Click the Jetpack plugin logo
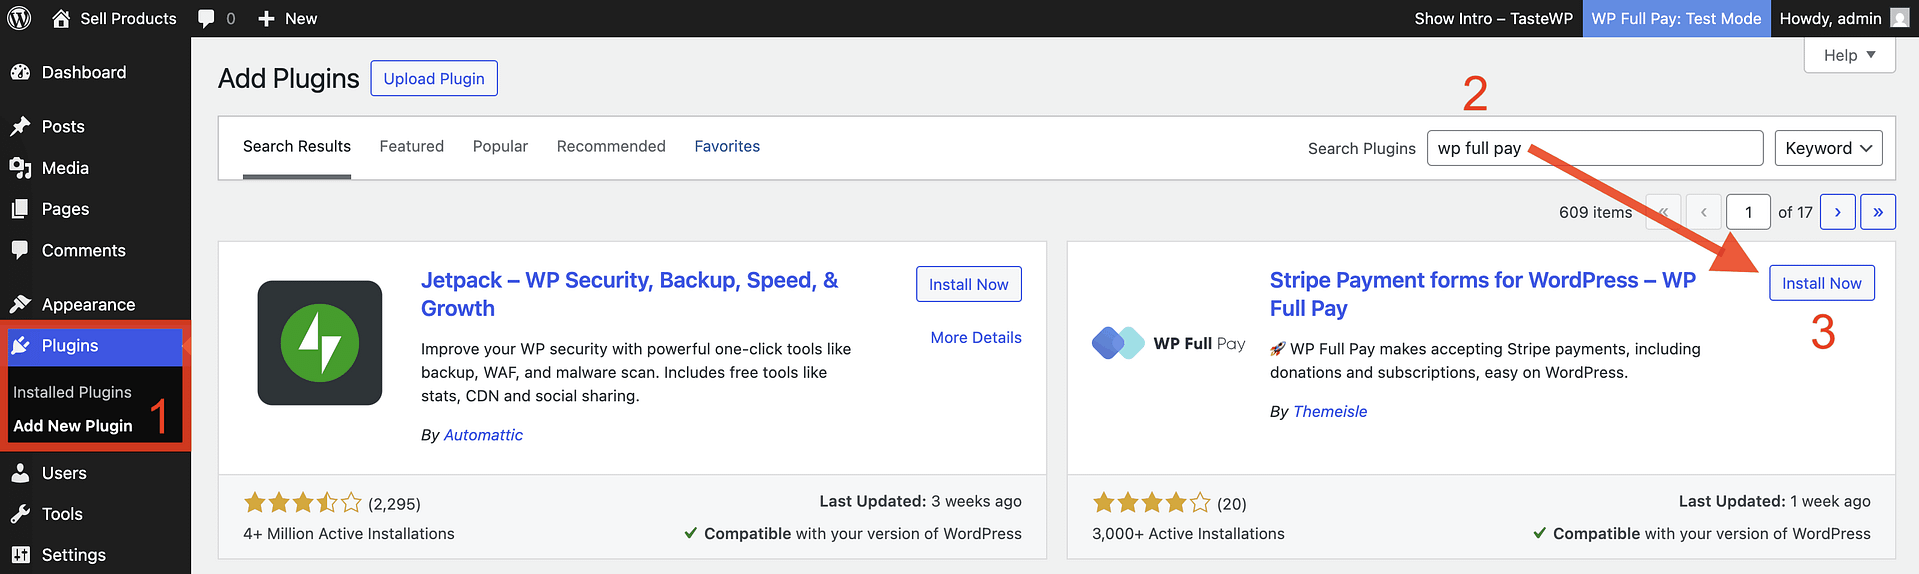The width and height of the screenshot is (1919, 574). [x=320, y=343]
